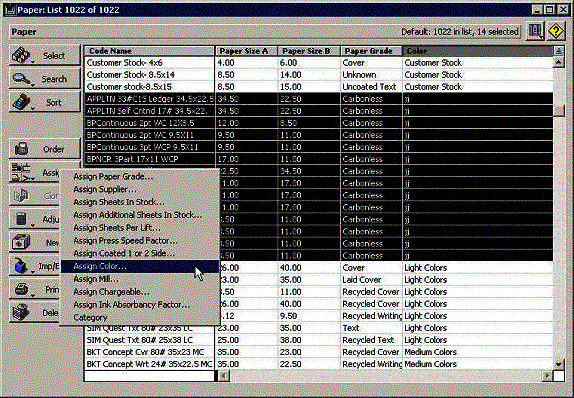This screenshot has height=398, width=574.
Task: Open the Search tool
Action: coord(45,78)
